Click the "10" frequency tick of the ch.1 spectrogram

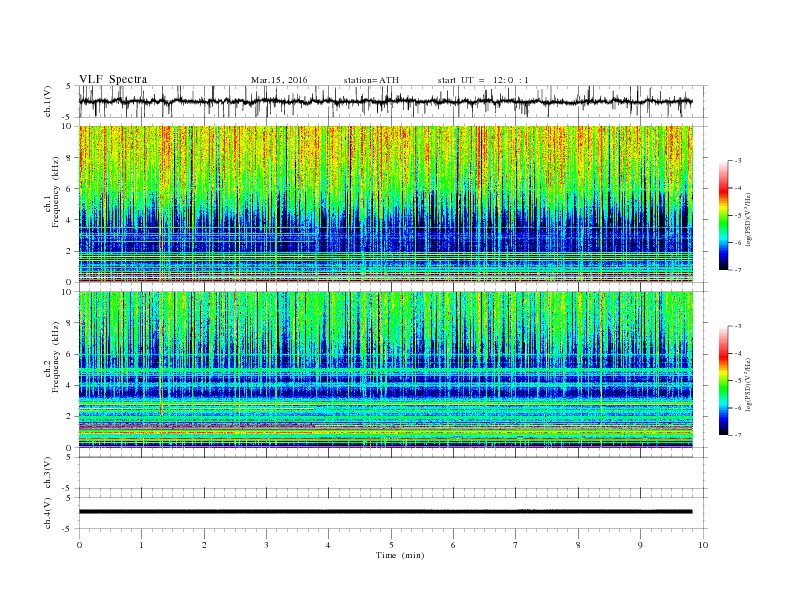tap(68, 126)
